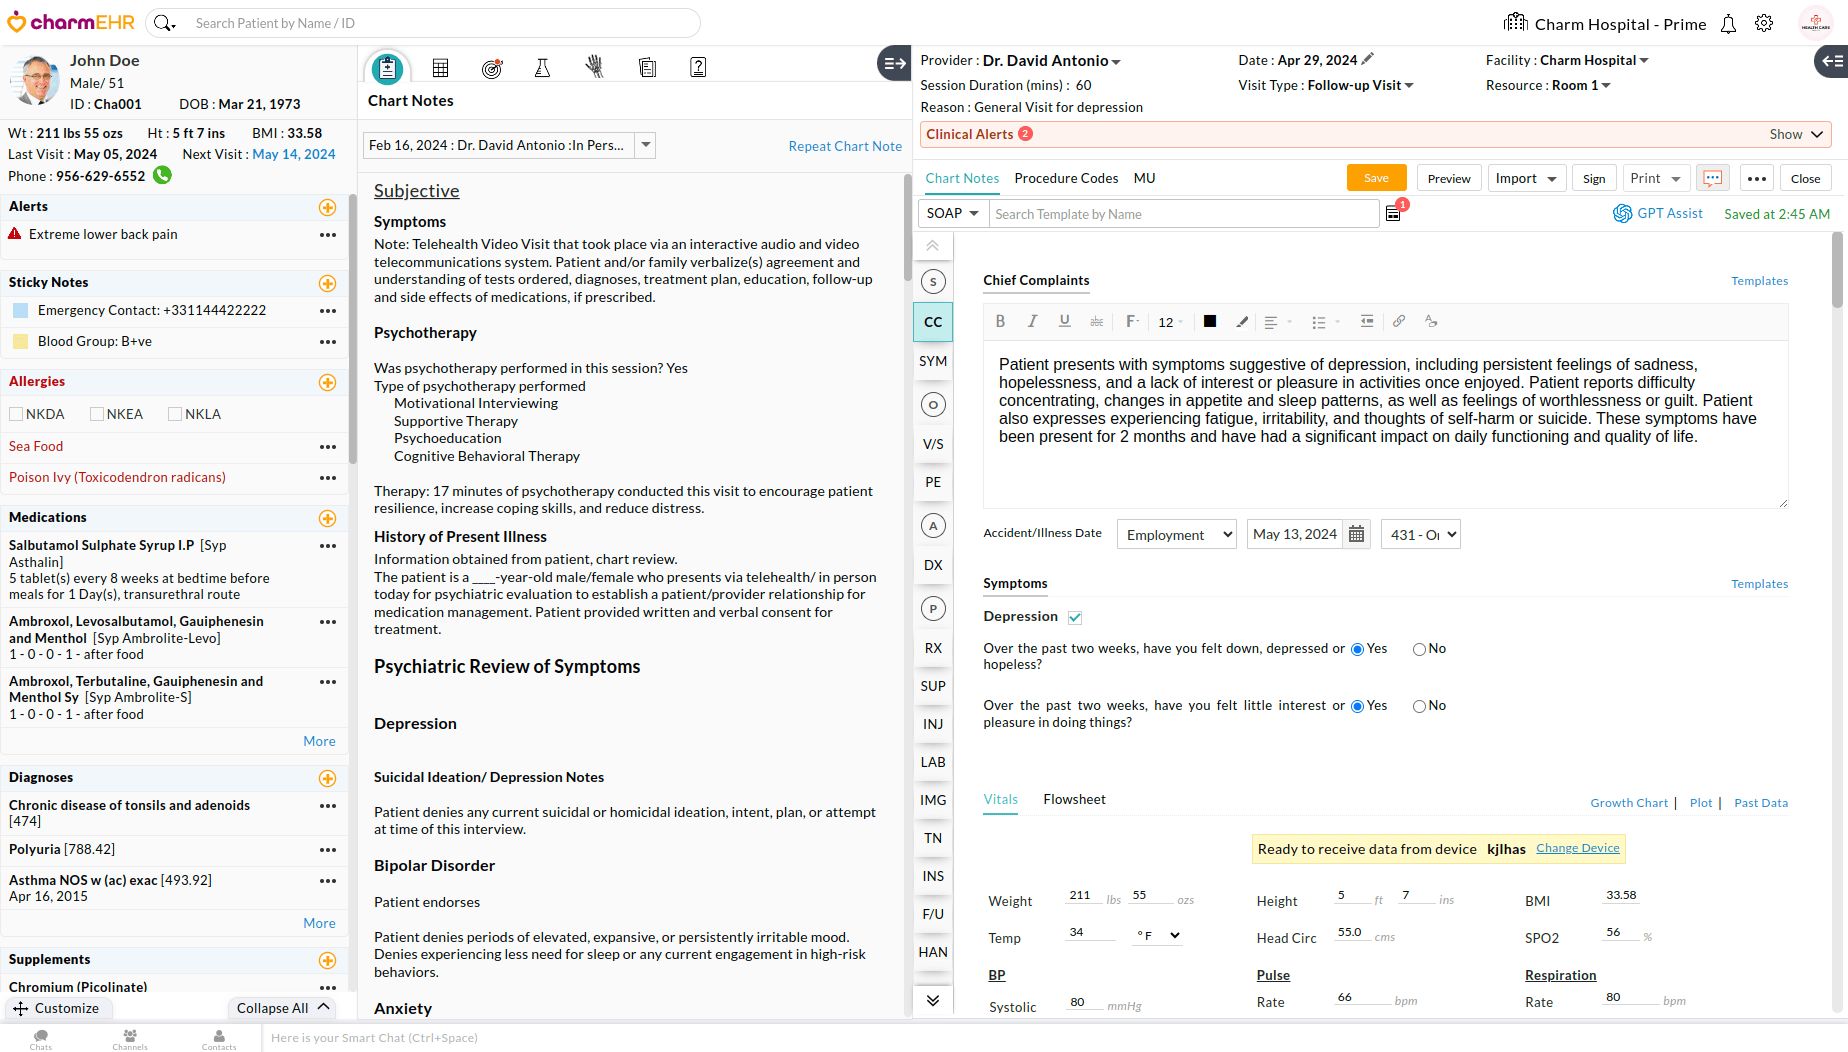Screen dimensions: 1848x1052
Task: Expand the Employment dropdown
Action: click(x=1176, y=535)
